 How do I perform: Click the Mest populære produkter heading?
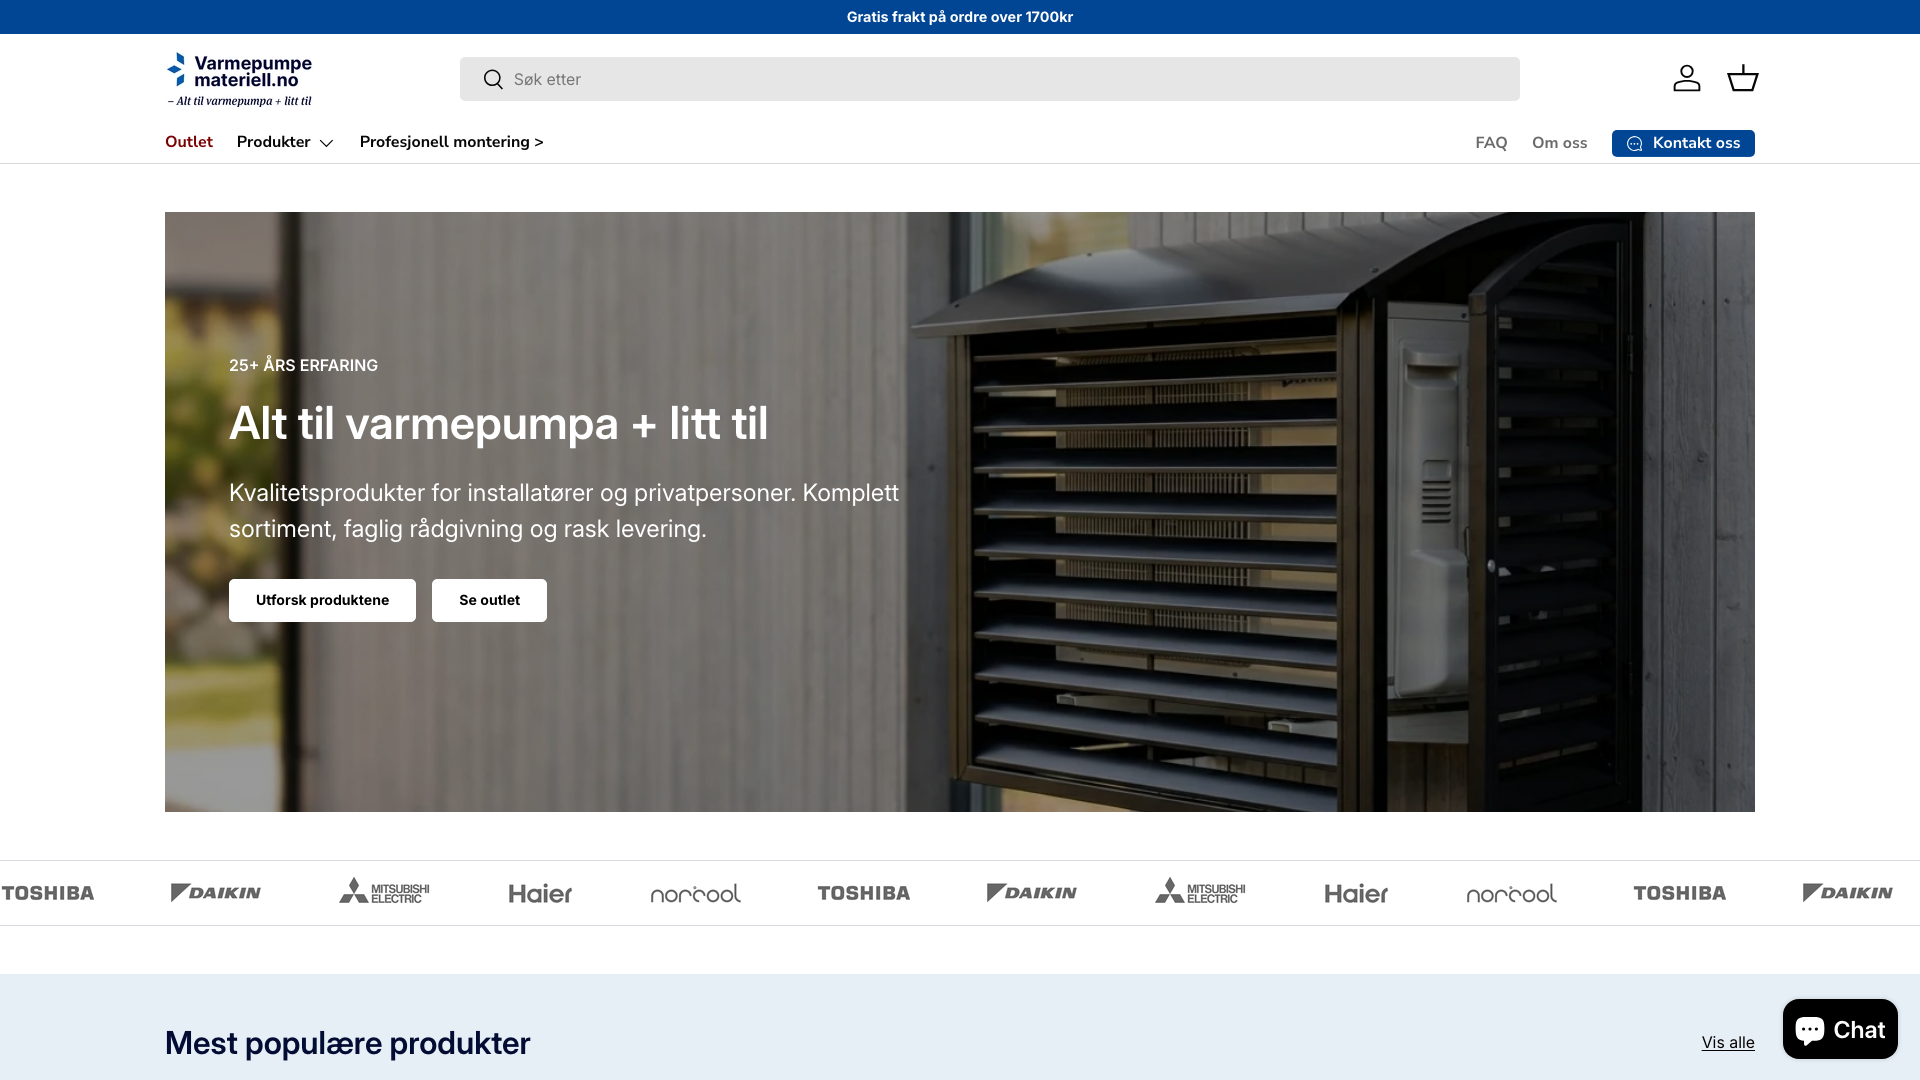347,1043
